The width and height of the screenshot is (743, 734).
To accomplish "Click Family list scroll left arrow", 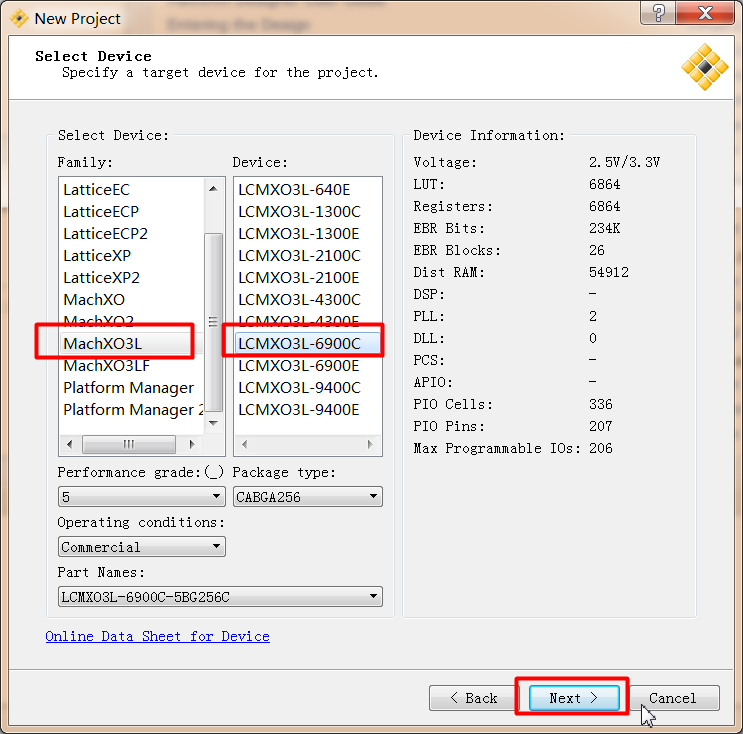I will point(70,444).
